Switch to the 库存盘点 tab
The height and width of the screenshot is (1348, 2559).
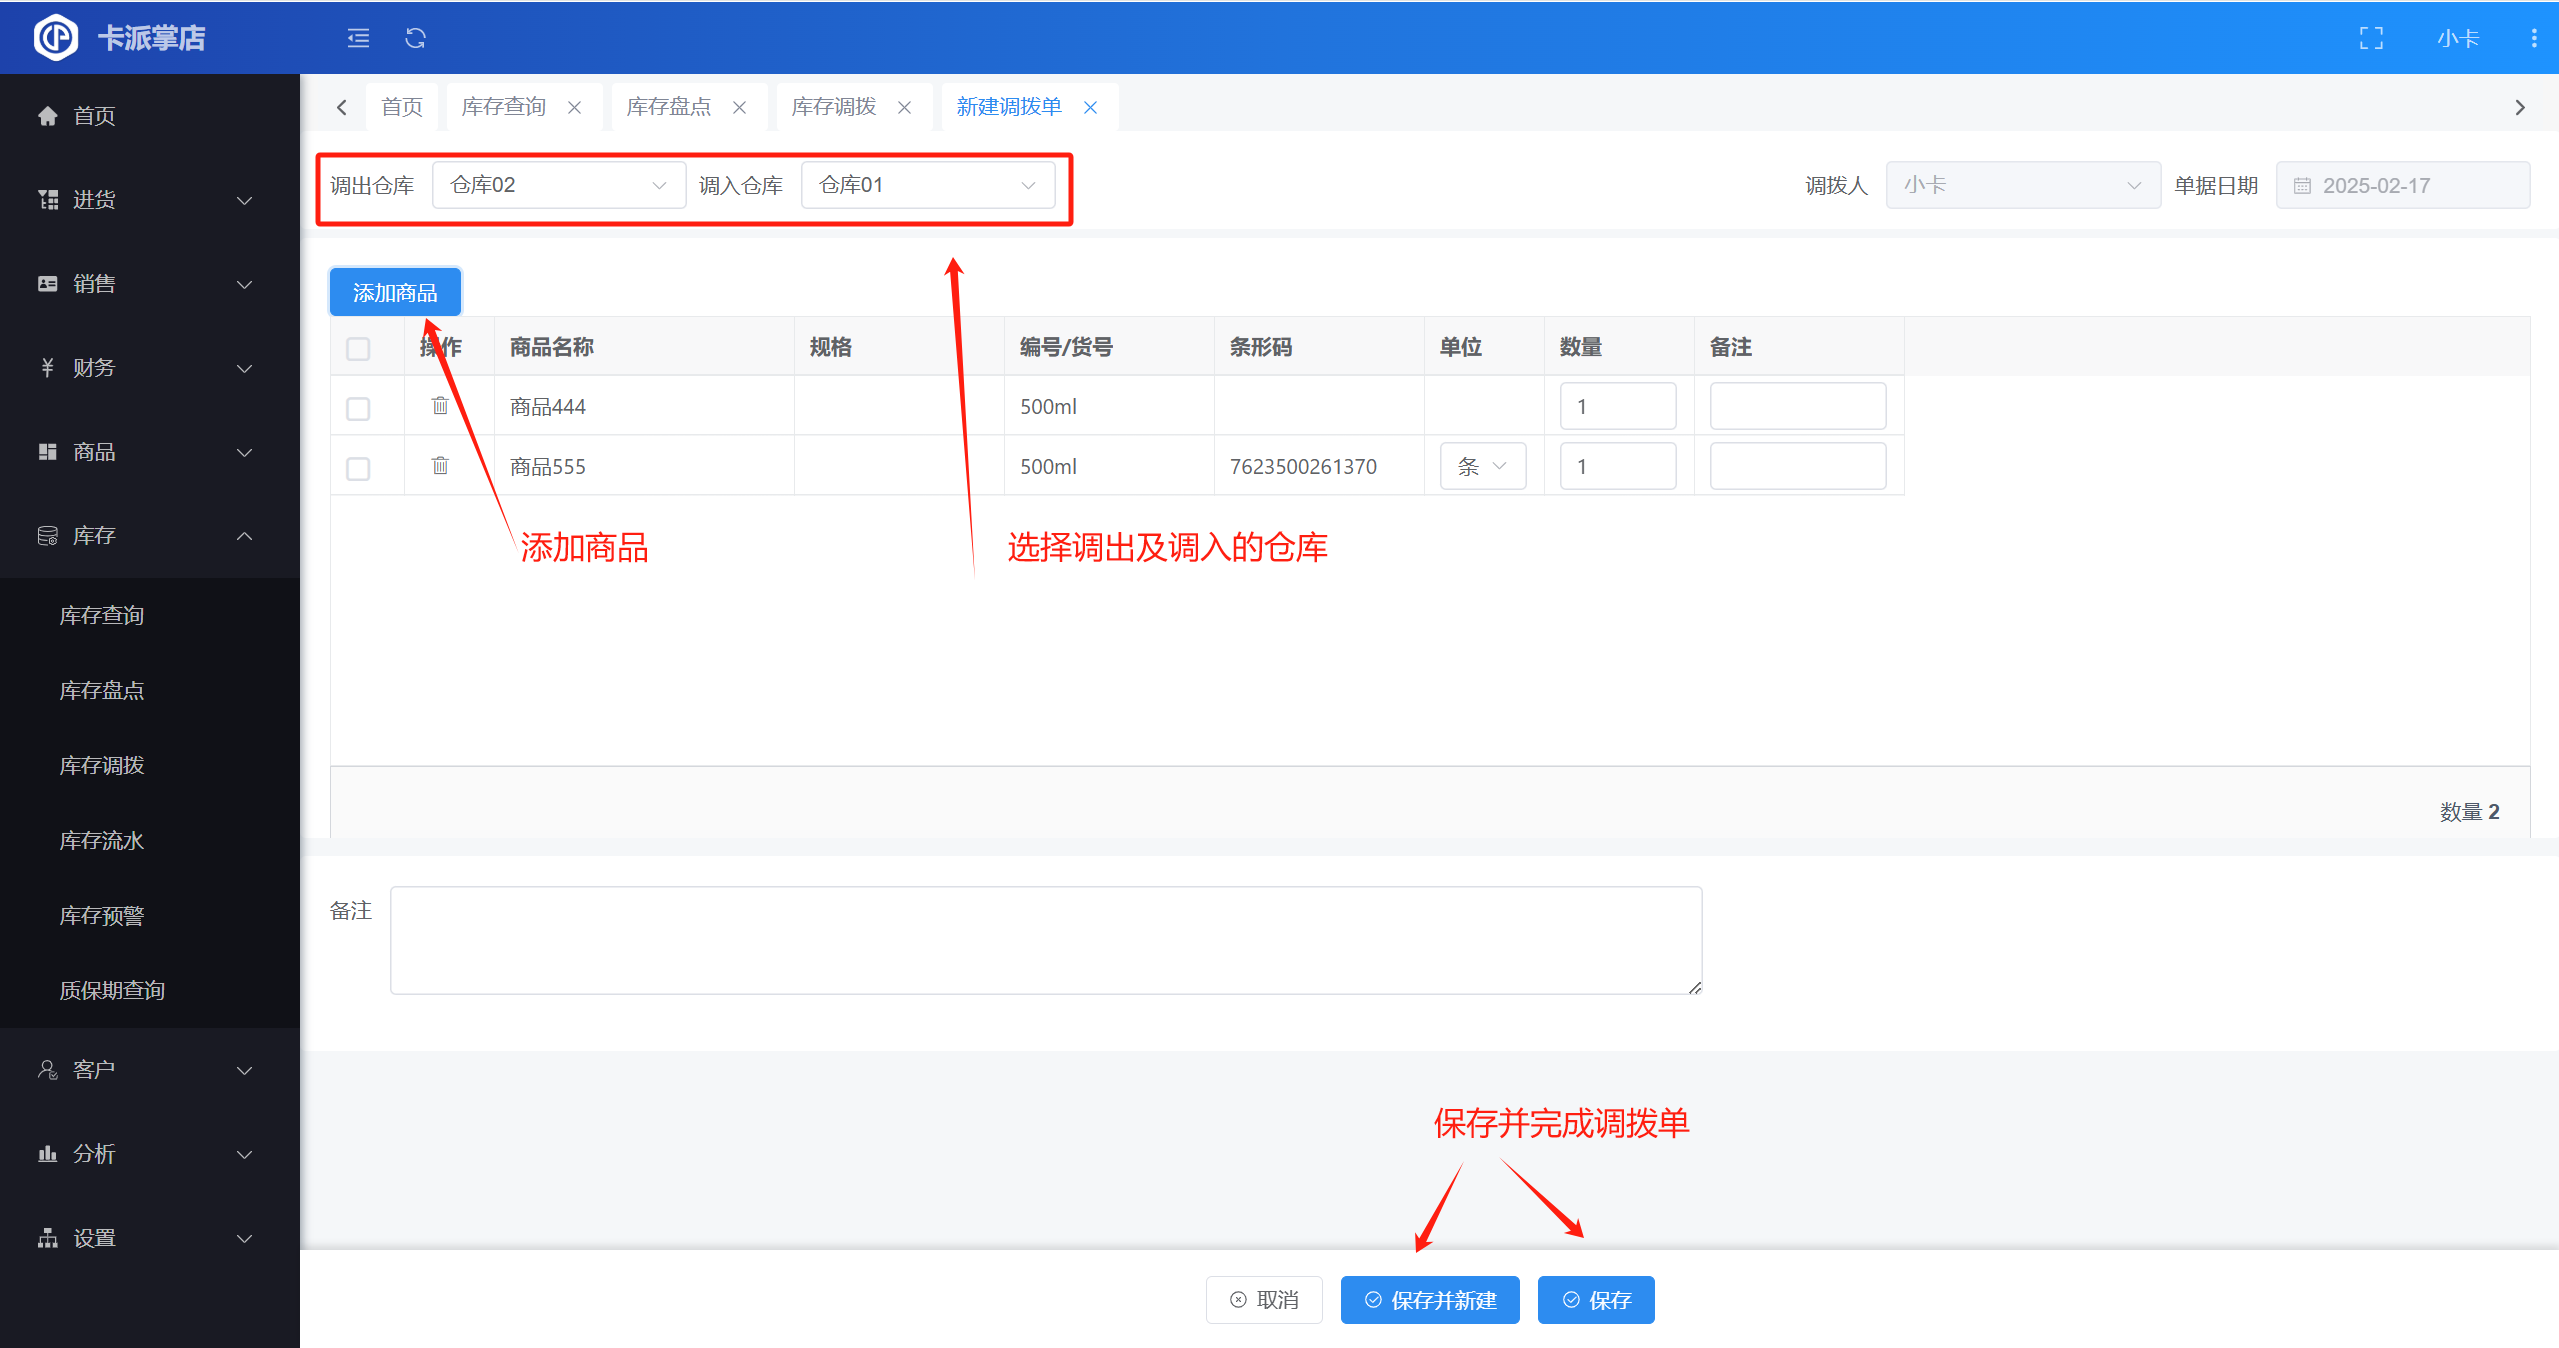click(668, 107)
